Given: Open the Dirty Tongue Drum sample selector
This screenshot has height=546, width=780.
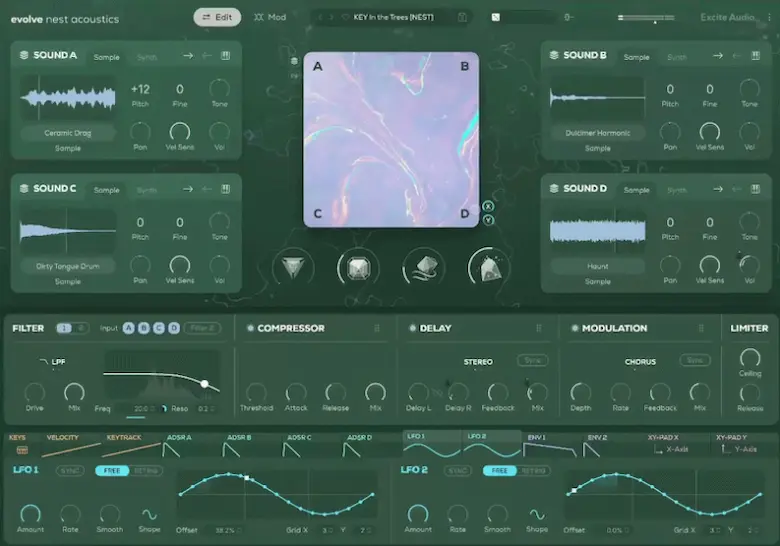Looking at the screenshot, I should click(68, 266).
